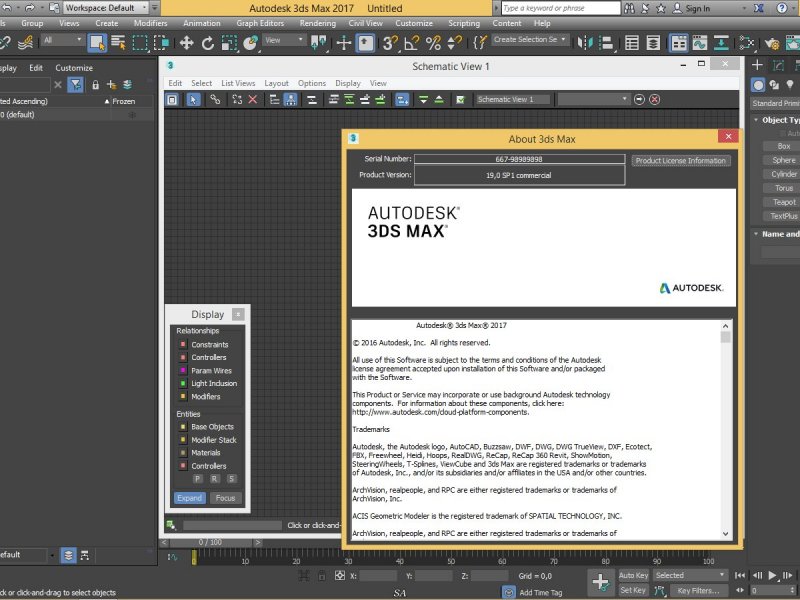Viewport: 800px width, 600px height.
Task: Open the View reference coordinate dropdown
Action: (x=284, y=40)
